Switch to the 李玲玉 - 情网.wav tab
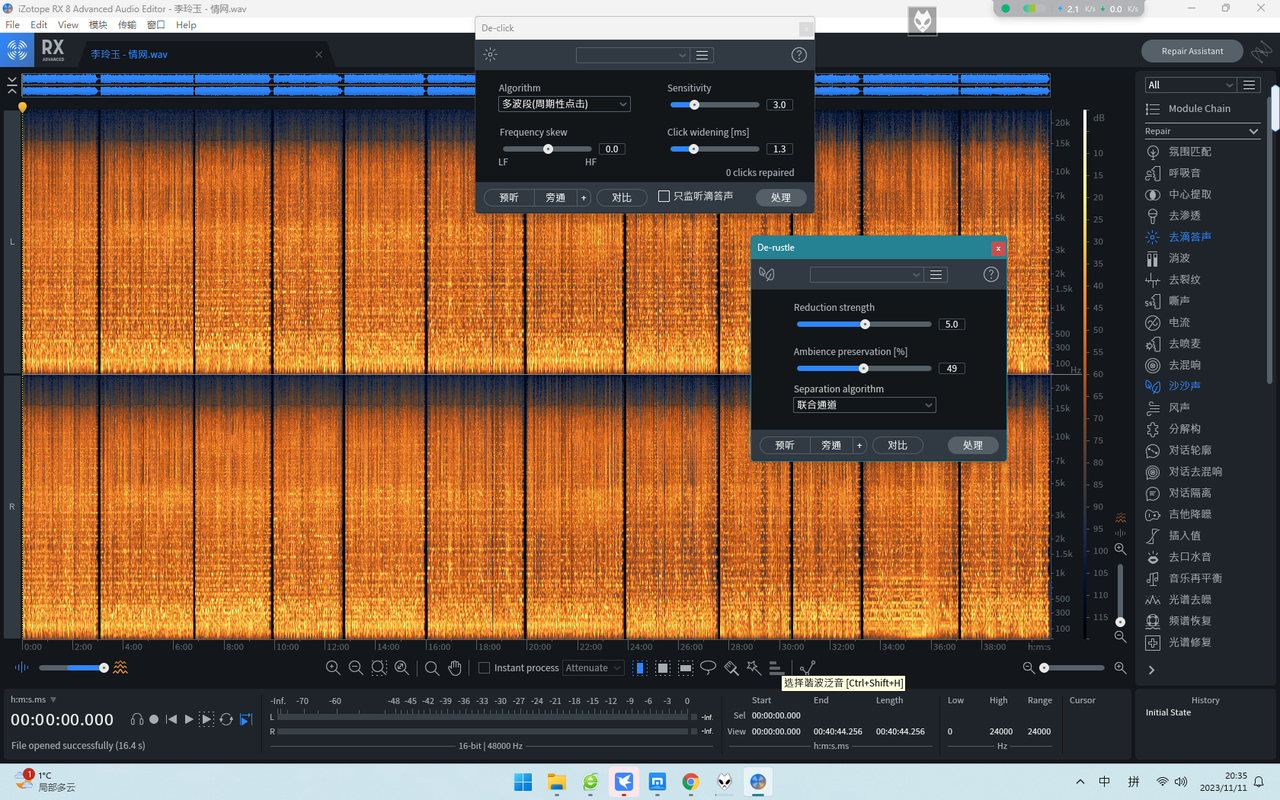Screen dimensions: 1280x800 [129, 54]
